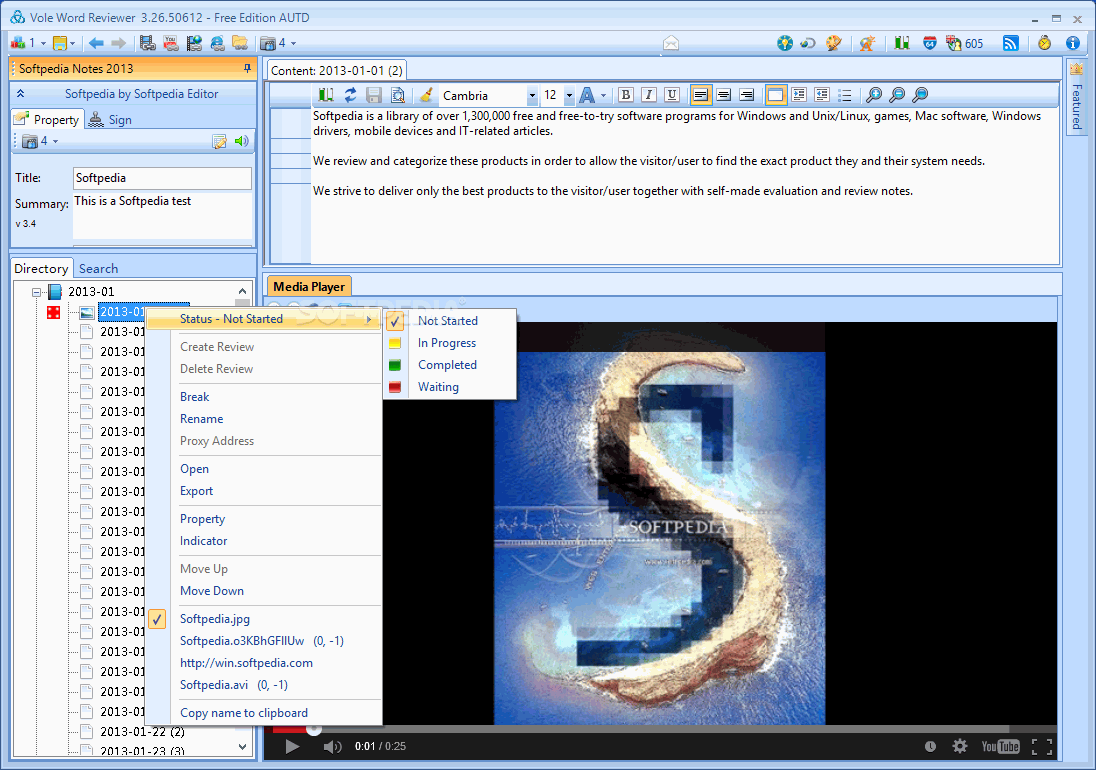This screenshot has height=770, width=1096.
Task: Click the fullscreen icon in the media player
Action: [x=1041, y=746]
